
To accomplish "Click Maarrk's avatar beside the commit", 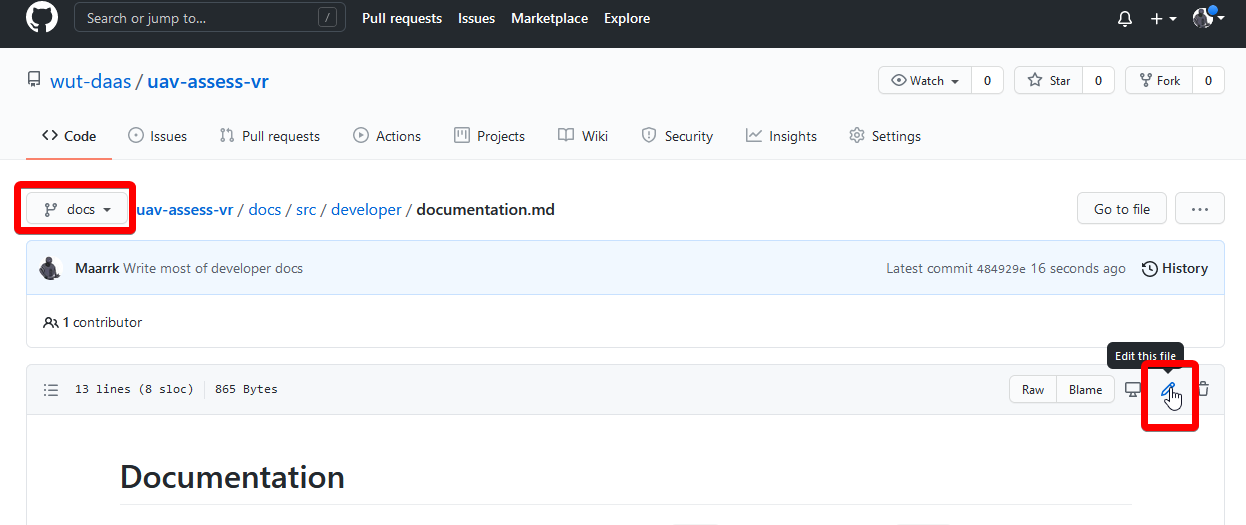I will tap(51, 268).
